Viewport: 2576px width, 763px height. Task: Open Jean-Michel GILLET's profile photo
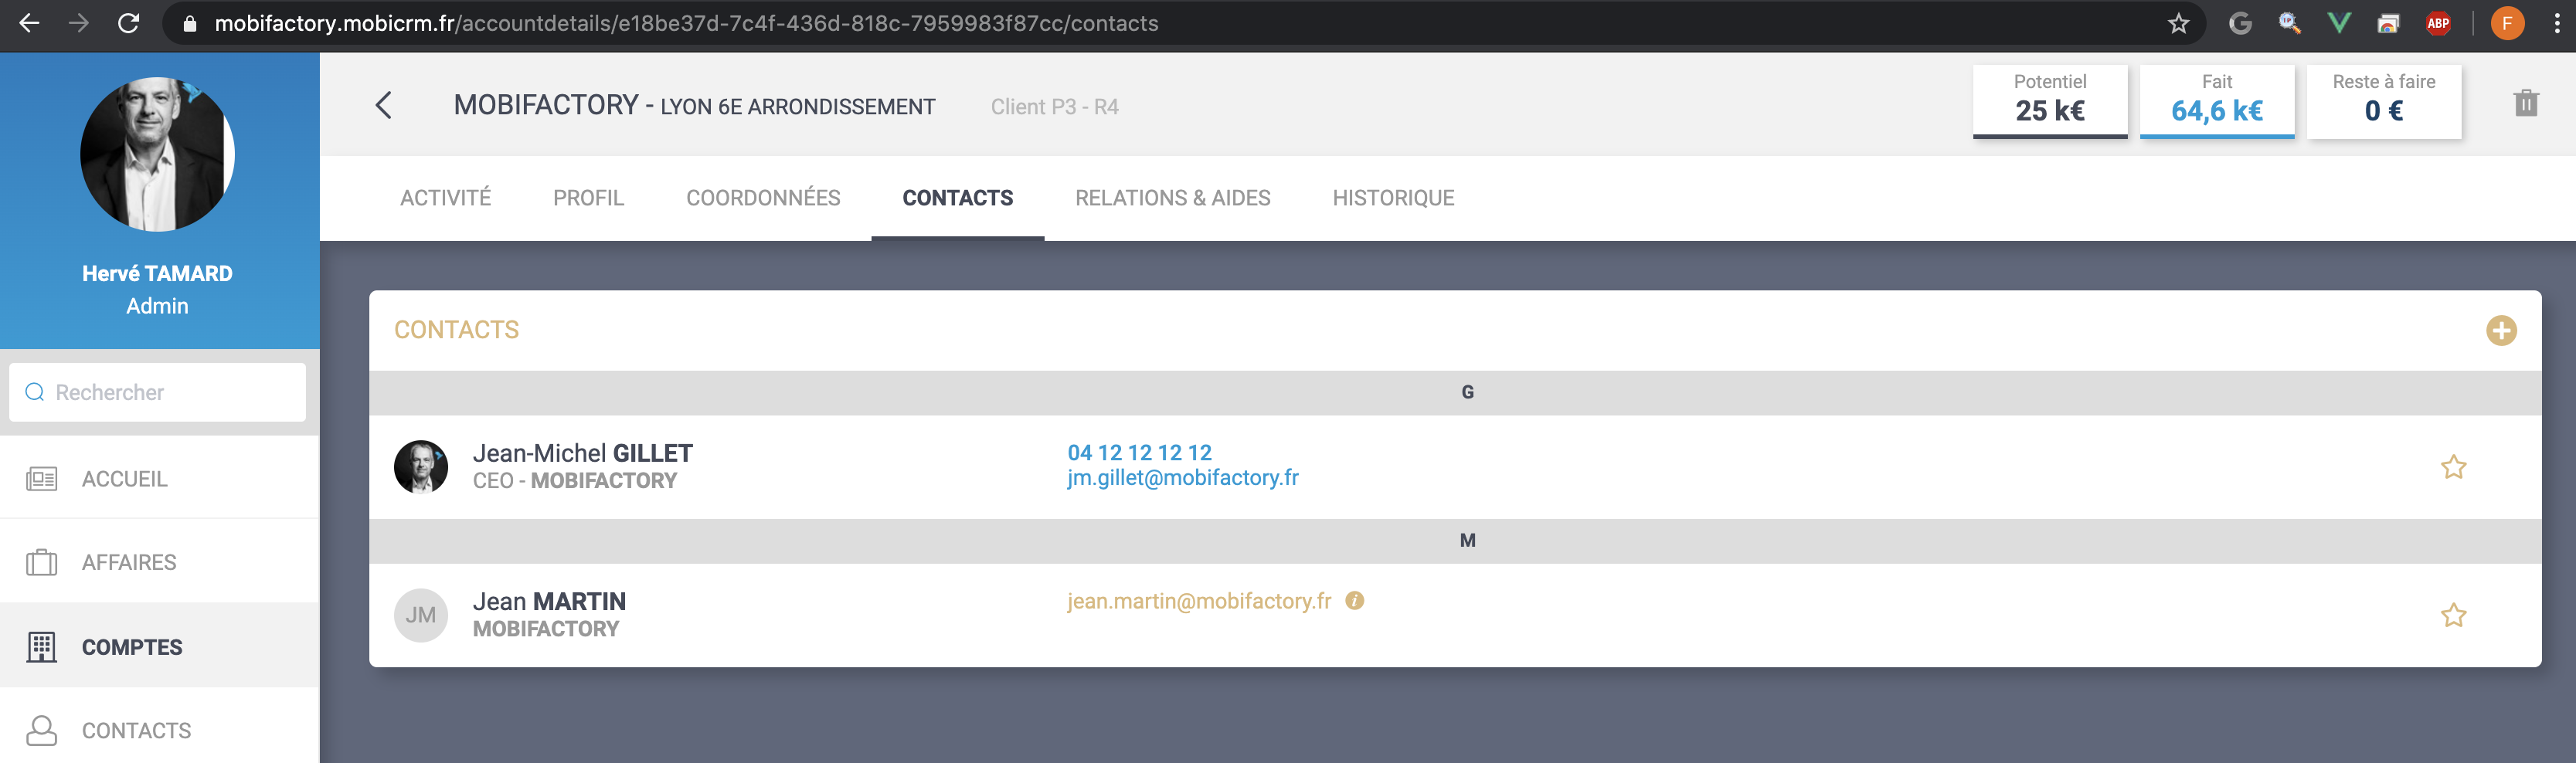420,467
